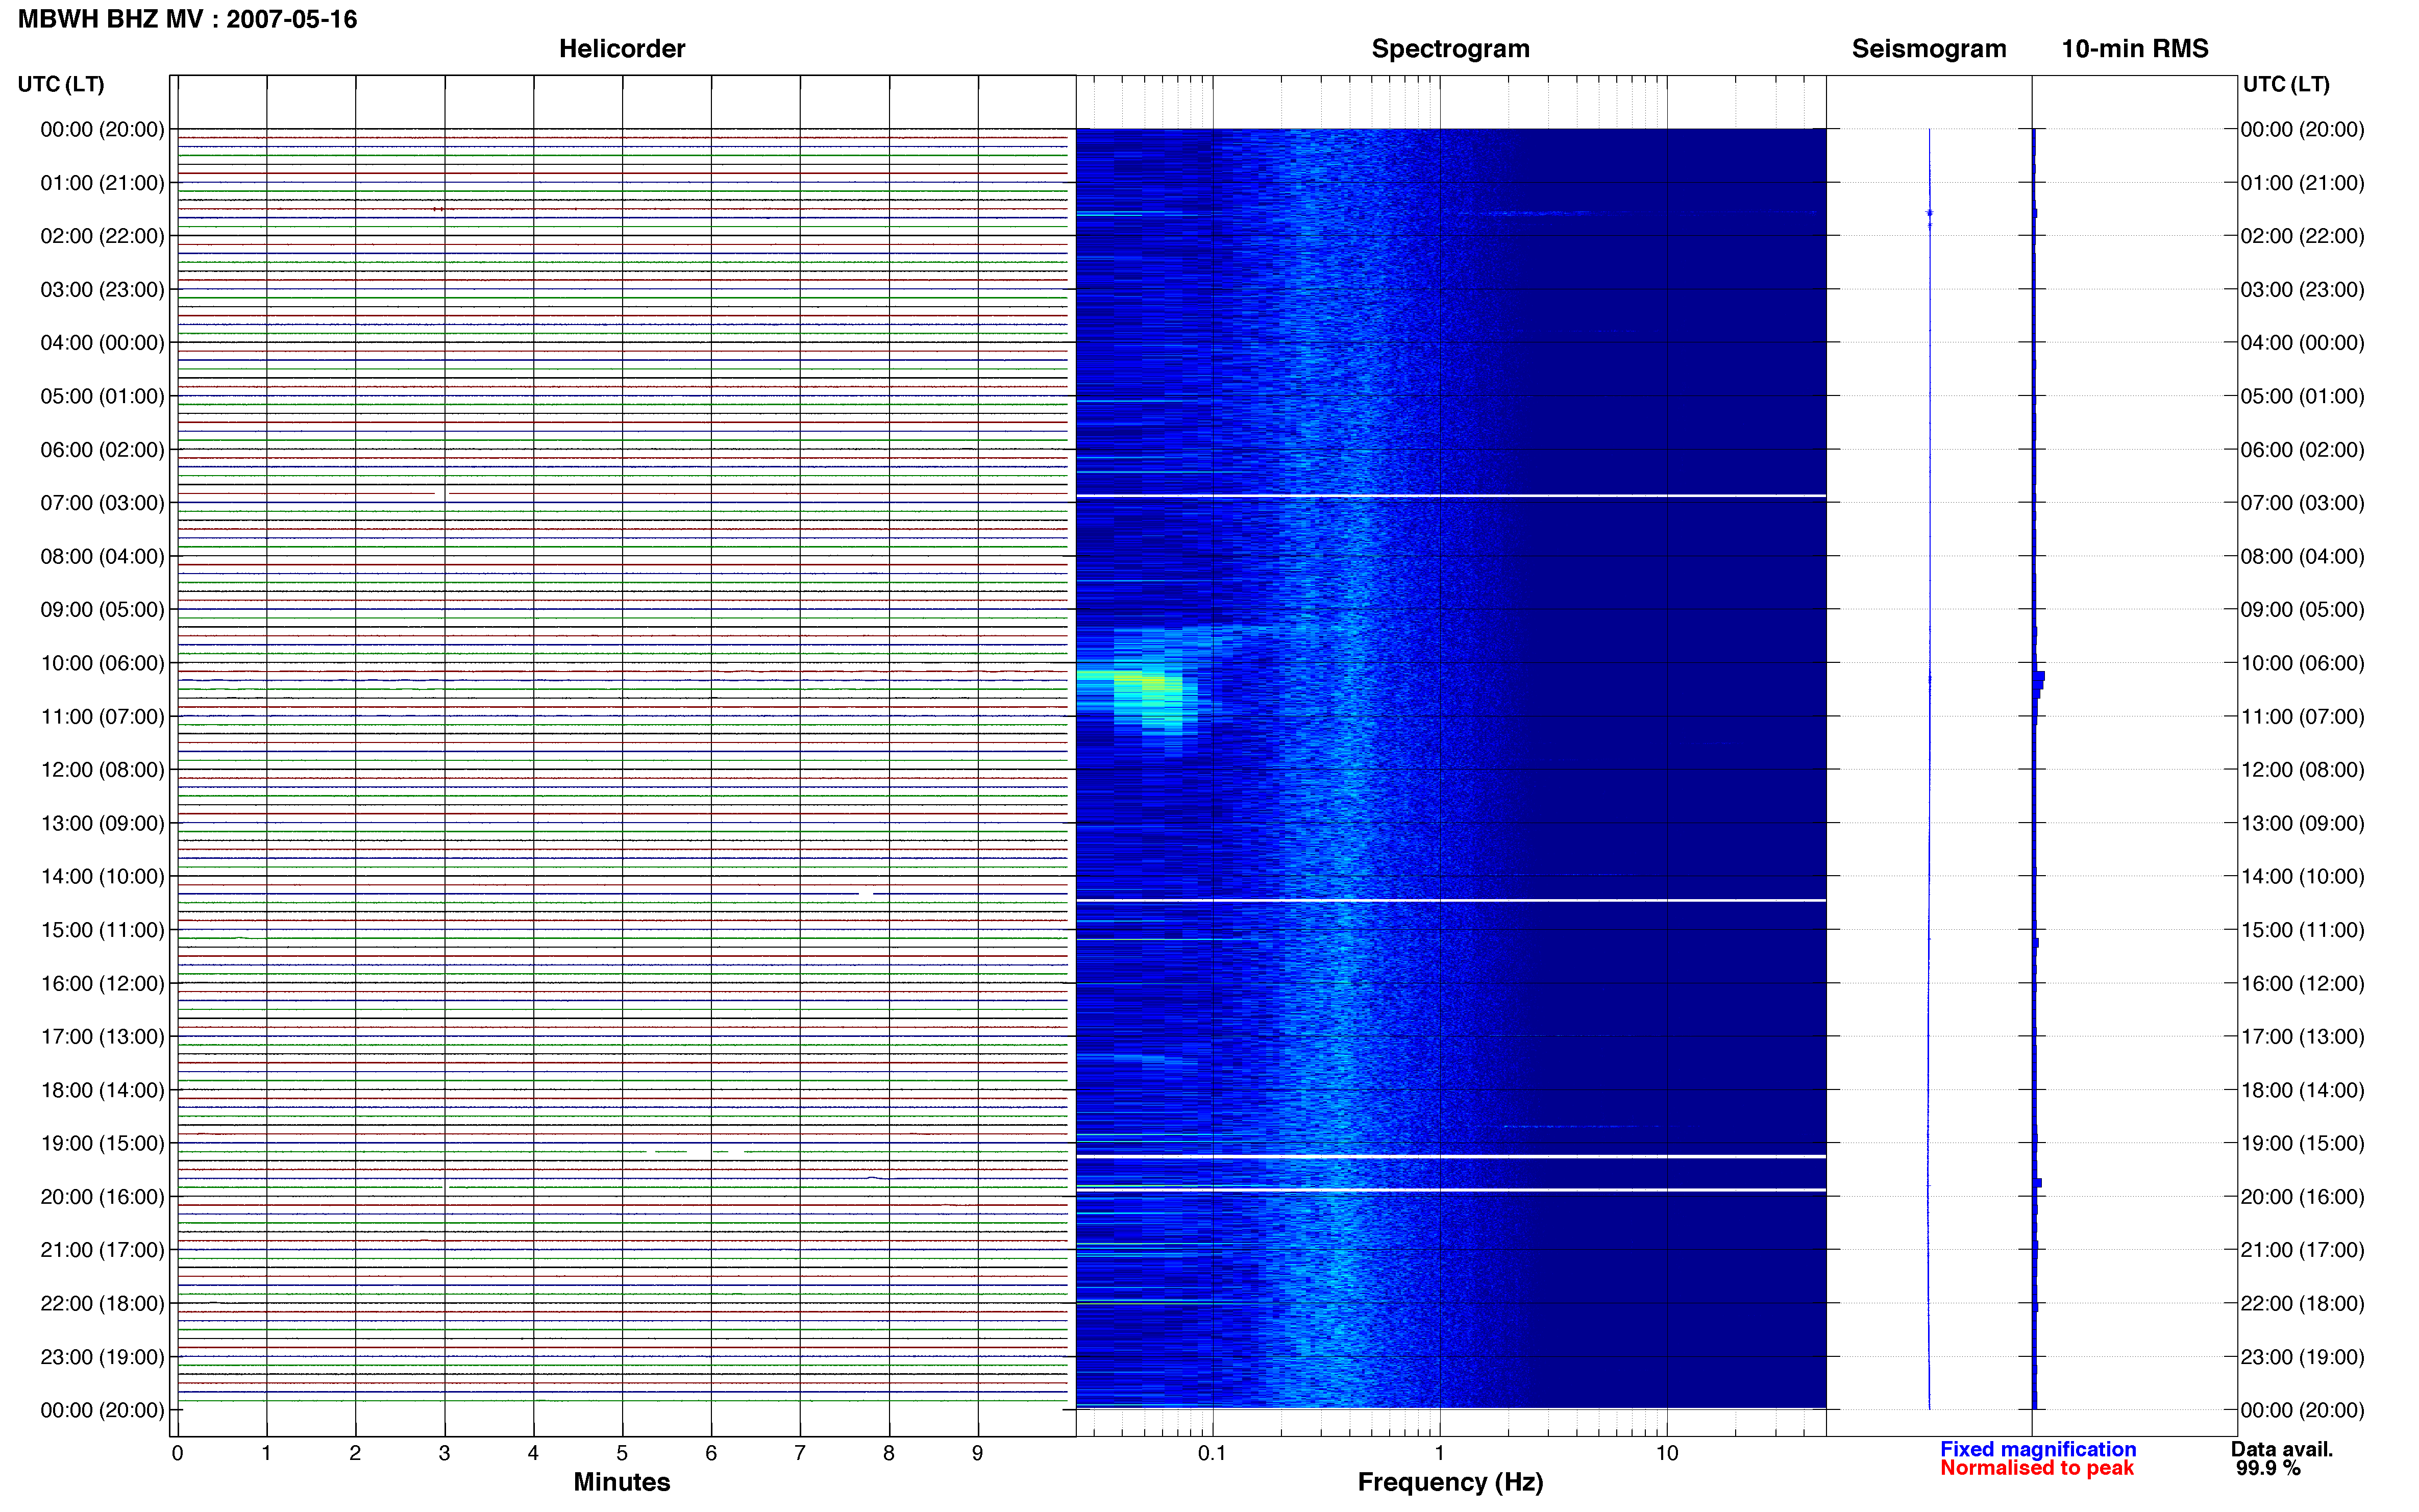Screen dimensions: 2419x1512
Task: Click right time label 20:00 (16:00)
Action: point(2302,1197)
